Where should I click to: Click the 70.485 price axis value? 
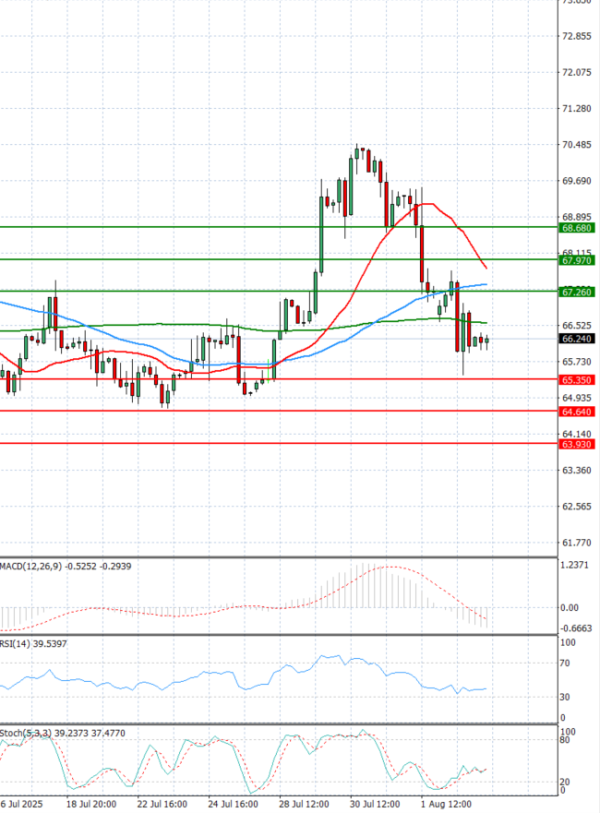pos(577,145)
